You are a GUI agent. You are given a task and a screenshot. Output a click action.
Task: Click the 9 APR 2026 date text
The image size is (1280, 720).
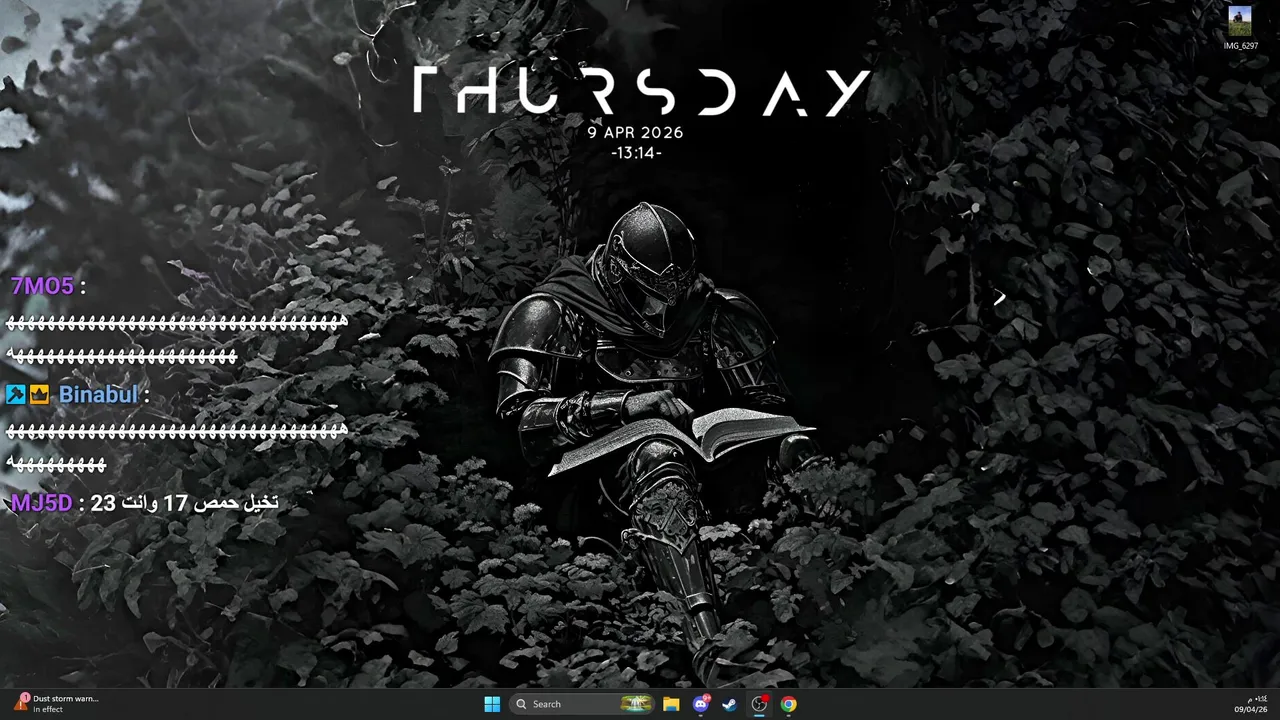coord(636,132)
